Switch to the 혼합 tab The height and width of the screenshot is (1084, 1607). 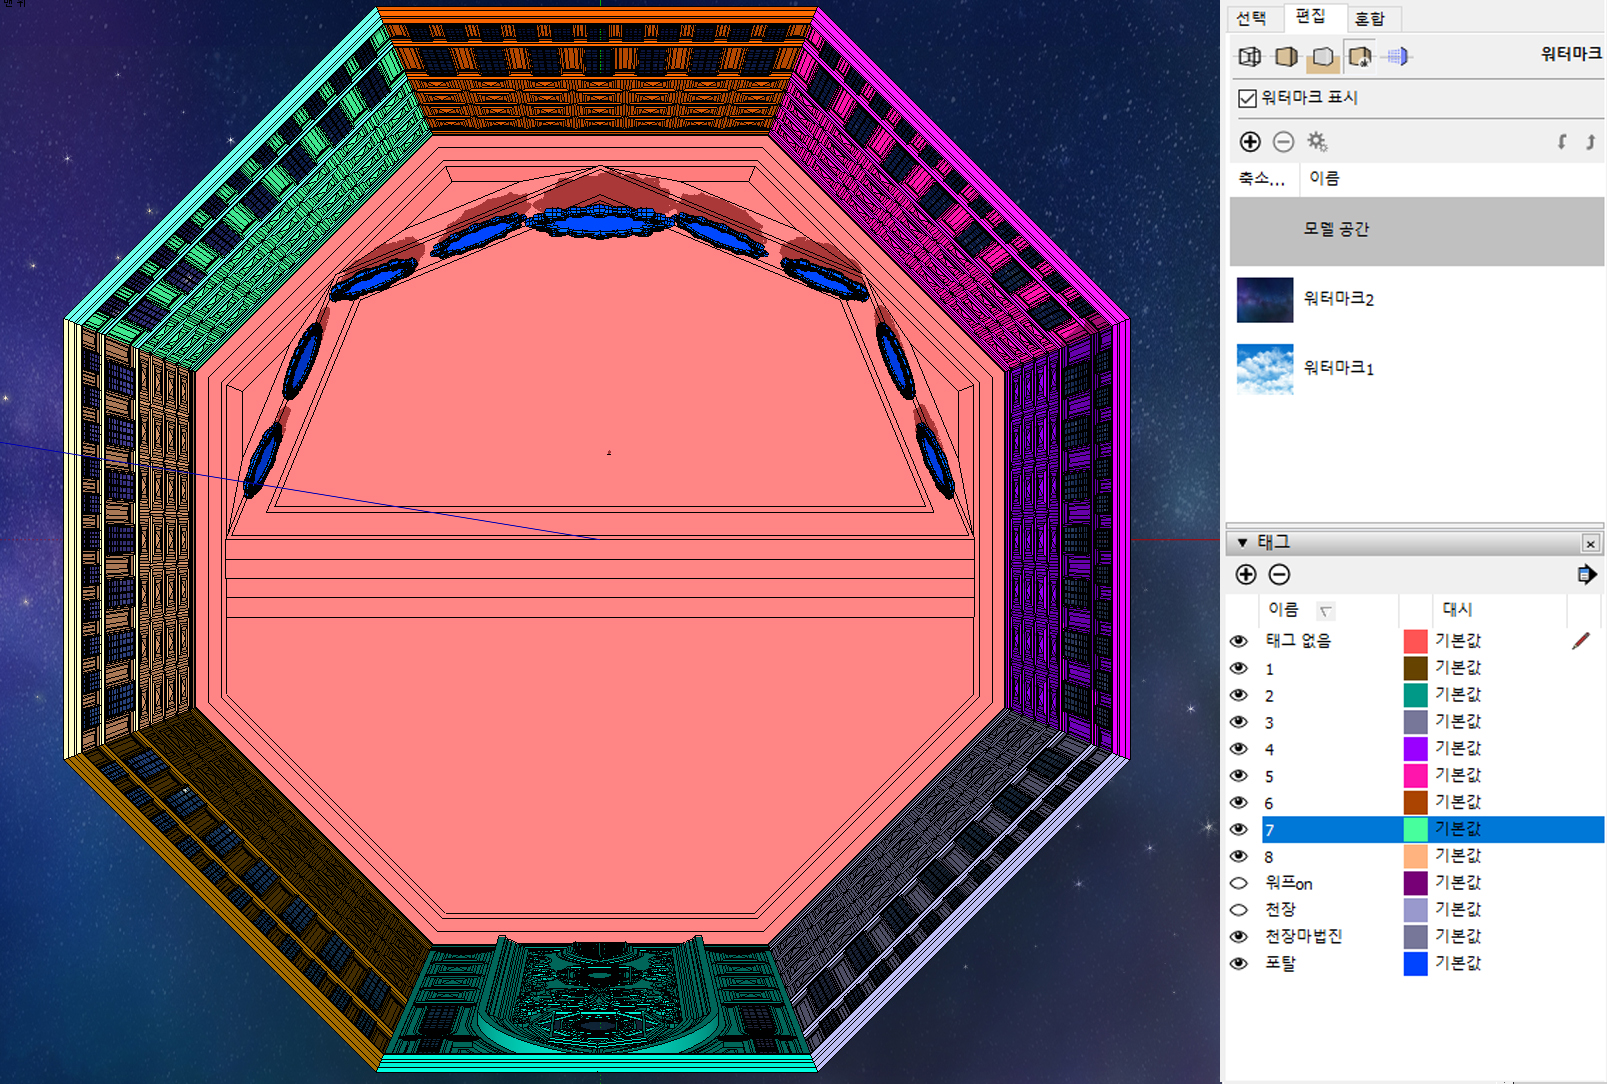(x=1369, y=18)
